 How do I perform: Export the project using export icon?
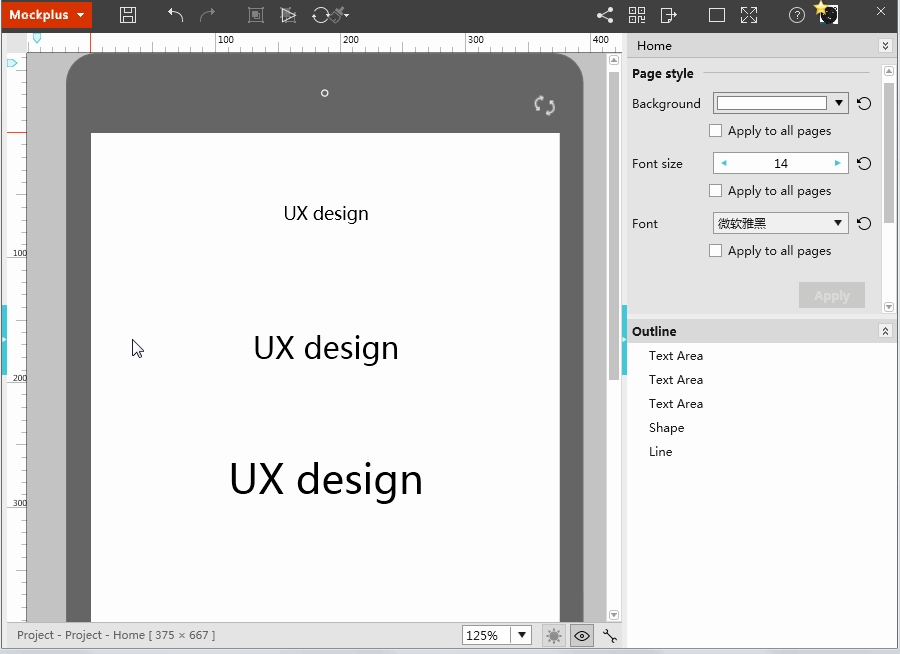coord(669,15)
